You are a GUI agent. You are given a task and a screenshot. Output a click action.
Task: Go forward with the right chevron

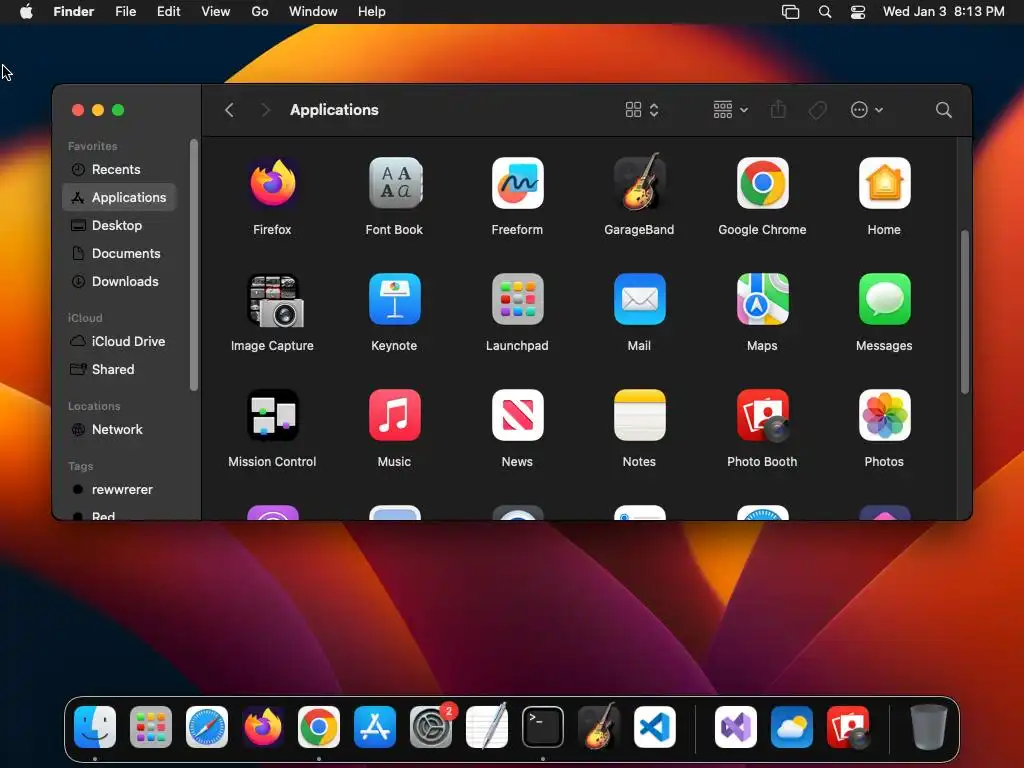tap(265, 110)
